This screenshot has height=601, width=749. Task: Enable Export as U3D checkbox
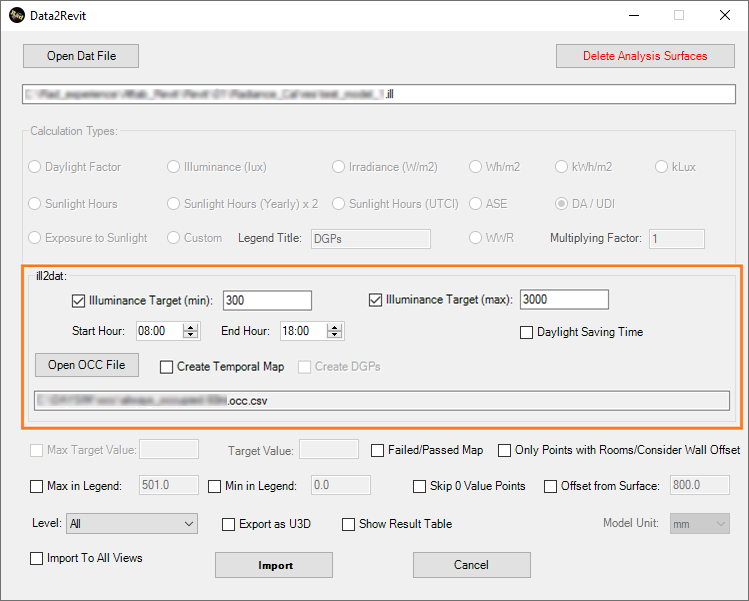pos(228,525)
